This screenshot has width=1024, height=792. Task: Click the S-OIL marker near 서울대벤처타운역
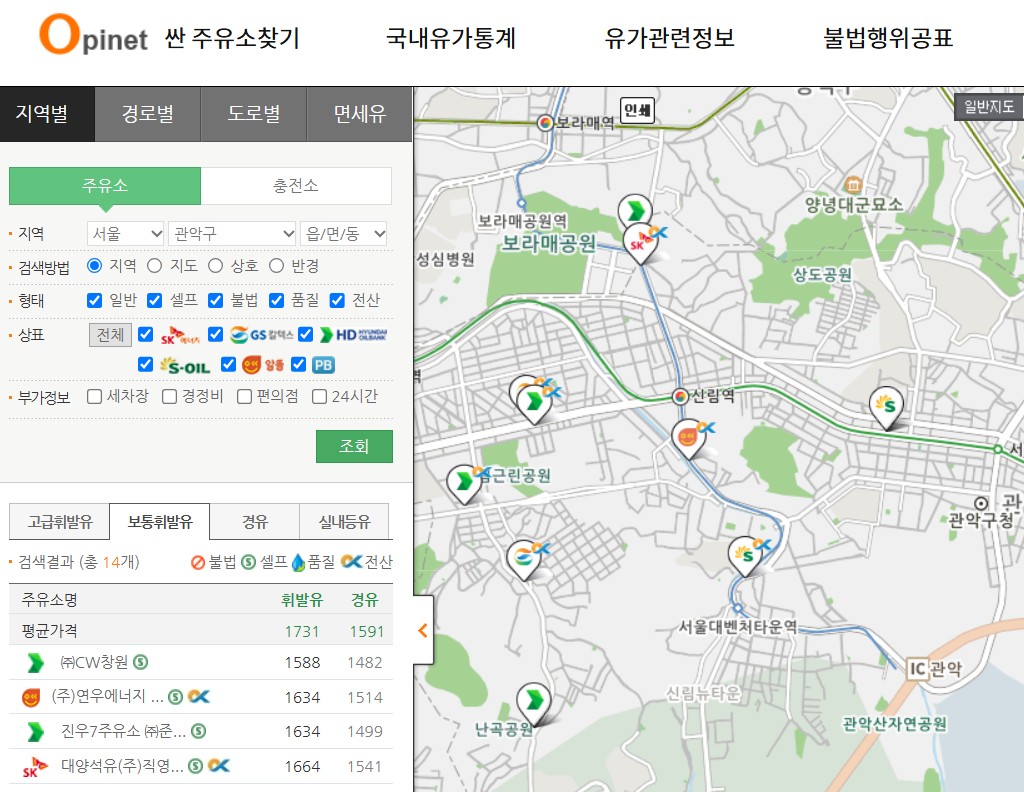pyautogui.click(x=745, y=553)
